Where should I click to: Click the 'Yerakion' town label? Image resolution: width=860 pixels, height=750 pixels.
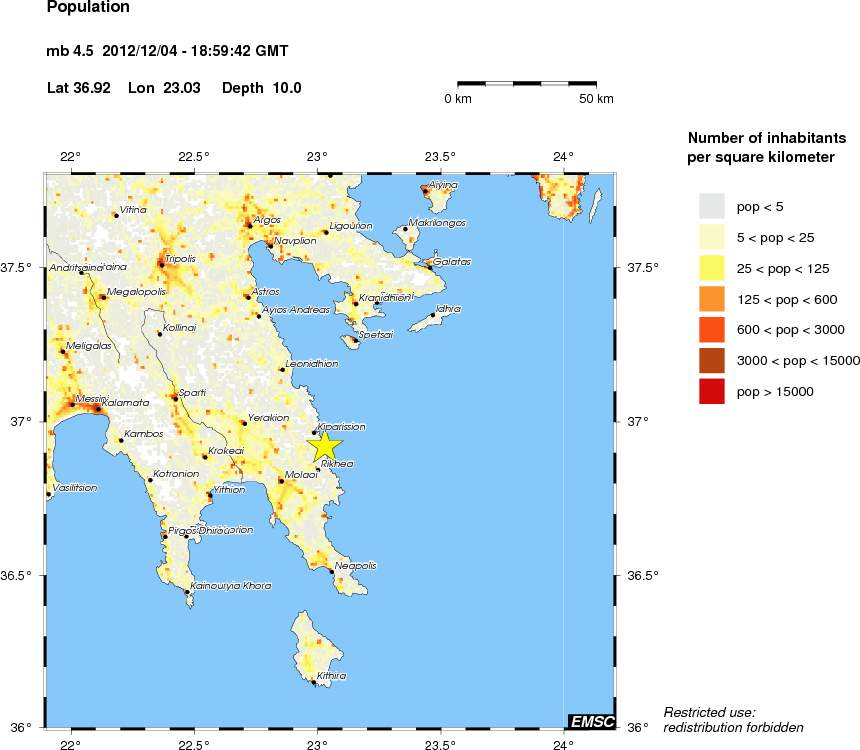[x=269, y=418]
